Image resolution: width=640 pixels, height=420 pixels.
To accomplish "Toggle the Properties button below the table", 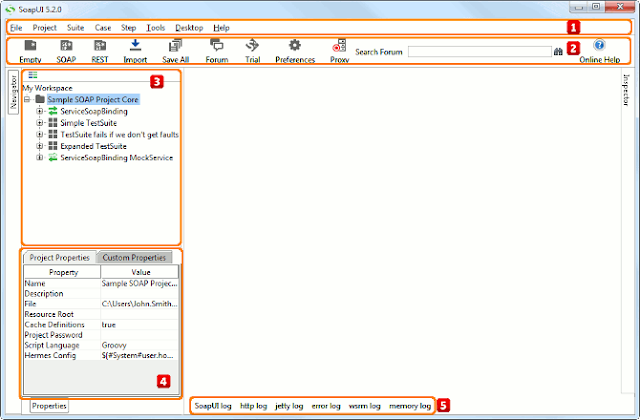I will click(49, 406).
